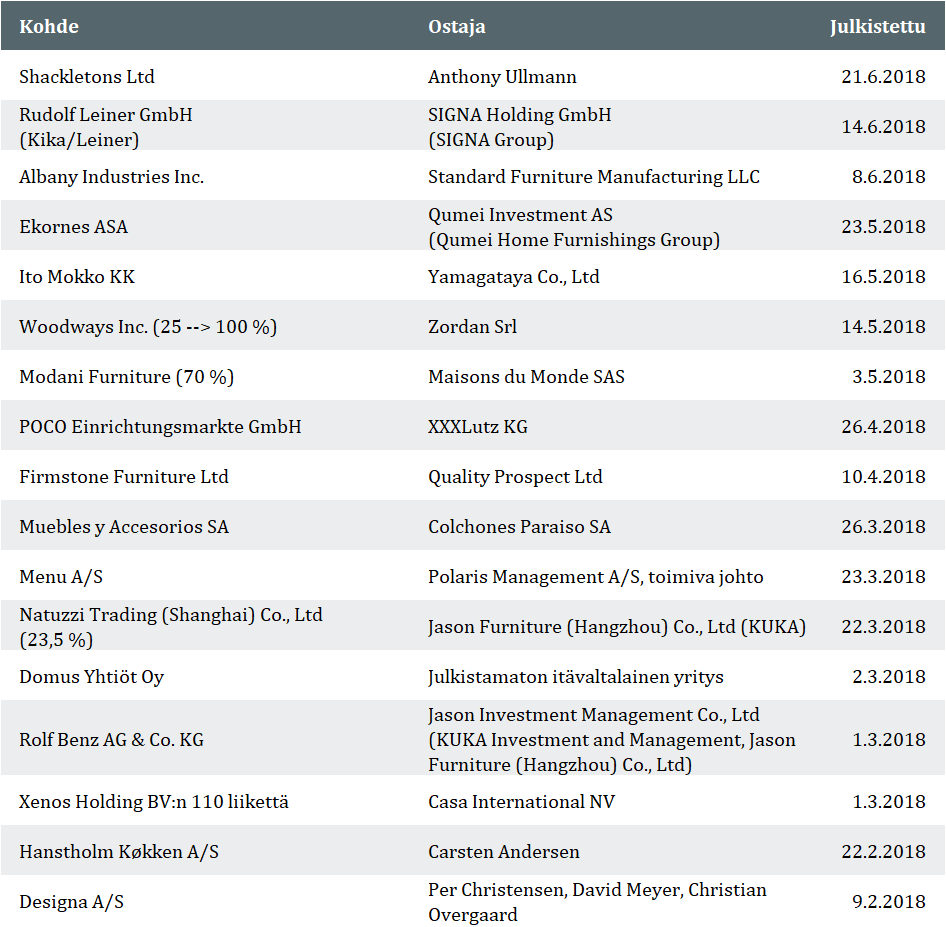Click the date 21.6.2018
Image resolution: width=946 pixels, height=927 pixels.
tap(883, 77)
